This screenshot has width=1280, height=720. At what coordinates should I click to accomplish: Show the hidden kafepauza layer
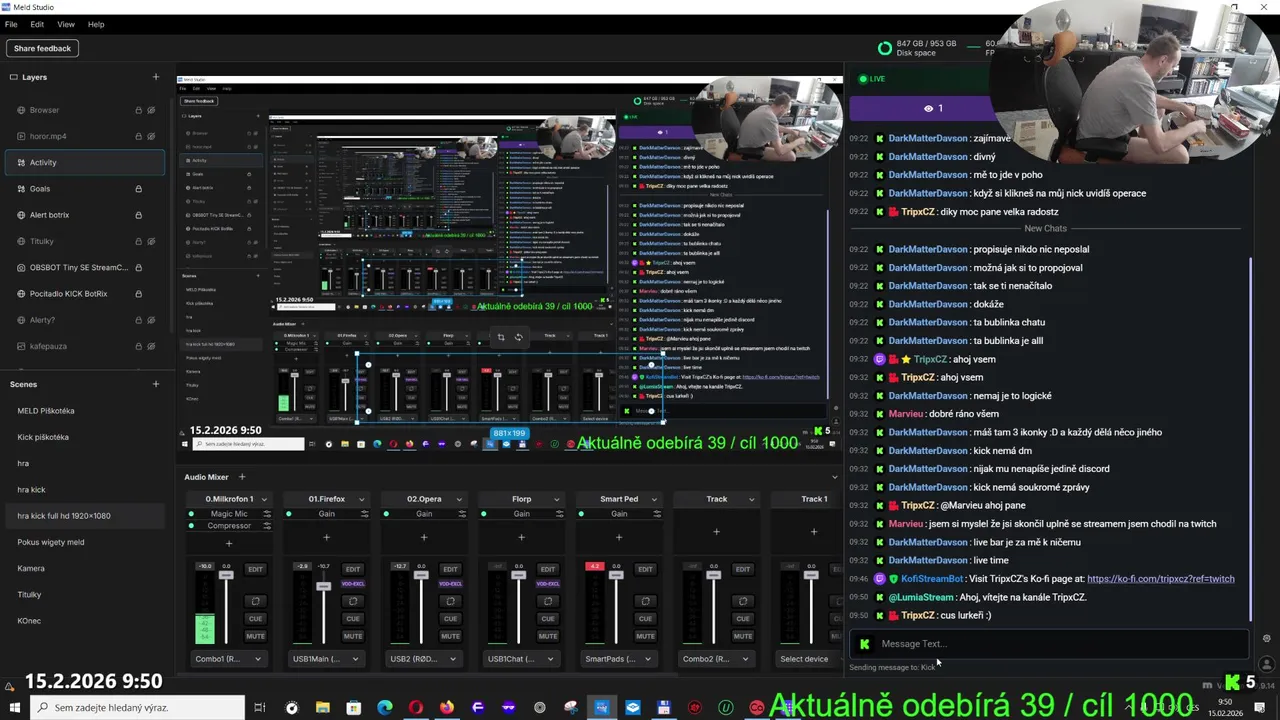[151, 346]
